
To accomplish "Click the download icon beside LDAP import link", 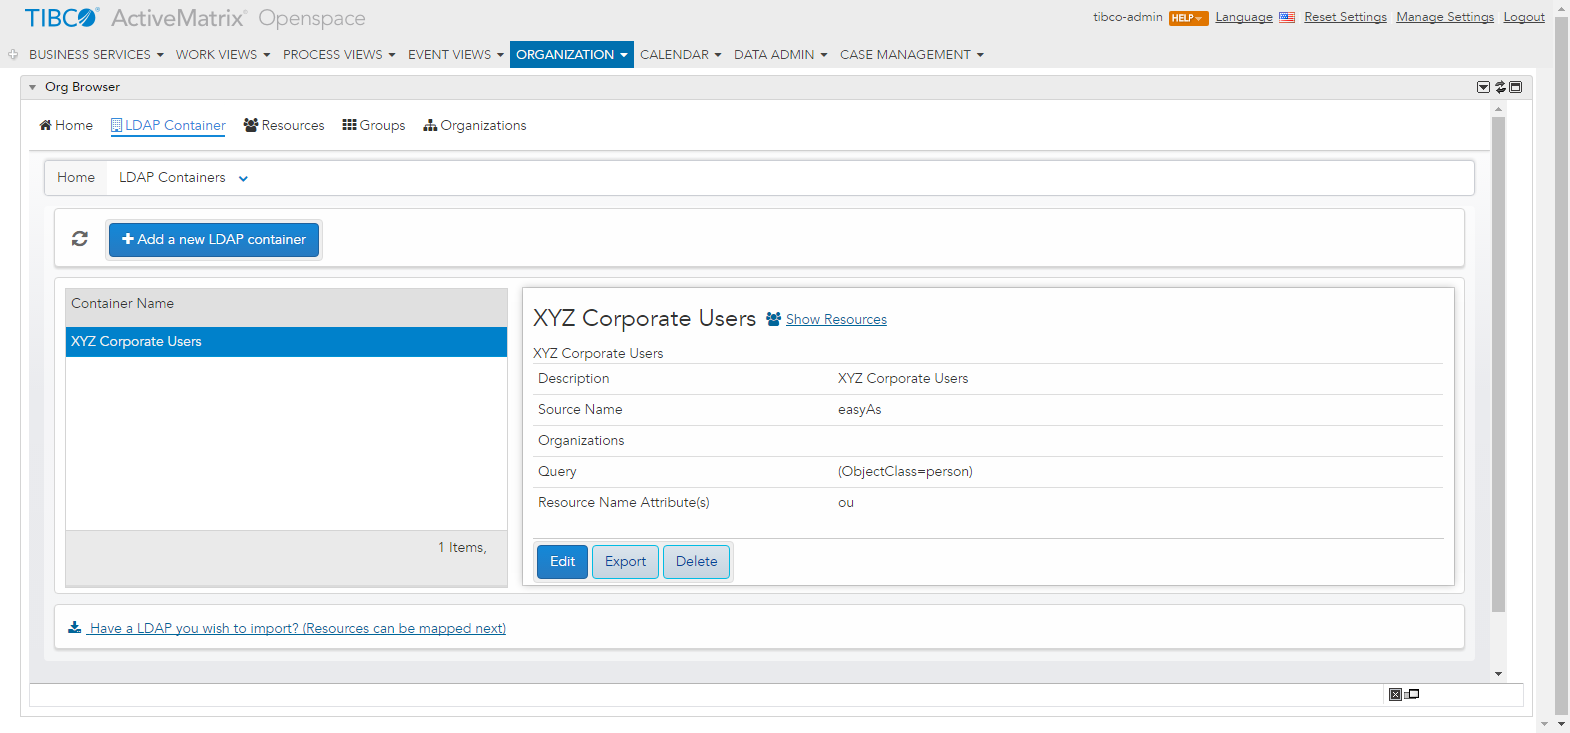I will pos(74,627).
